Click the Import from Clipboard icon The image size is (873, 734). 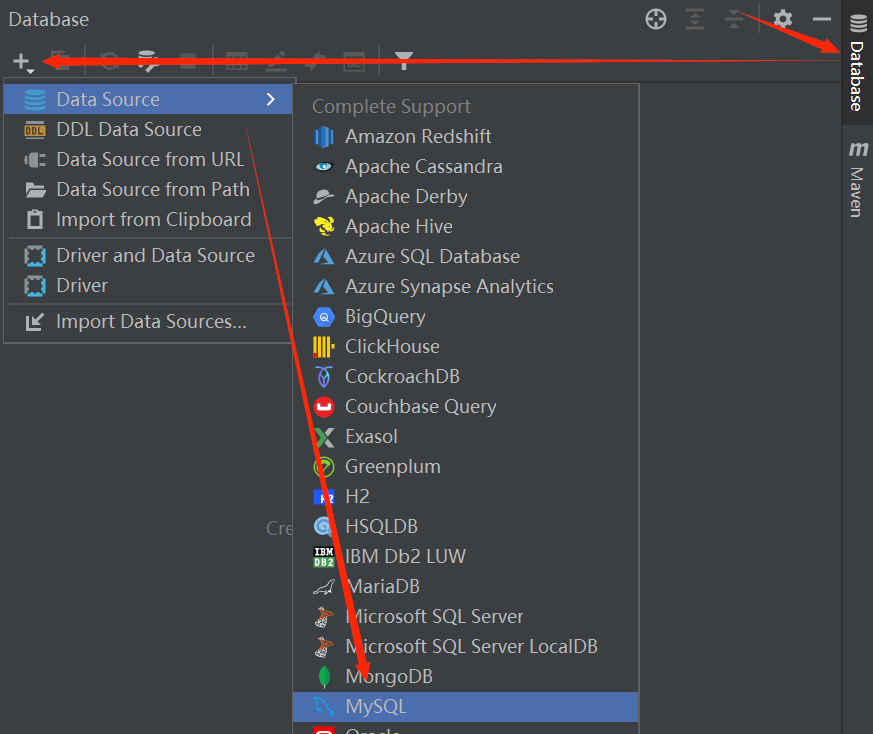(x=35, y=219)
